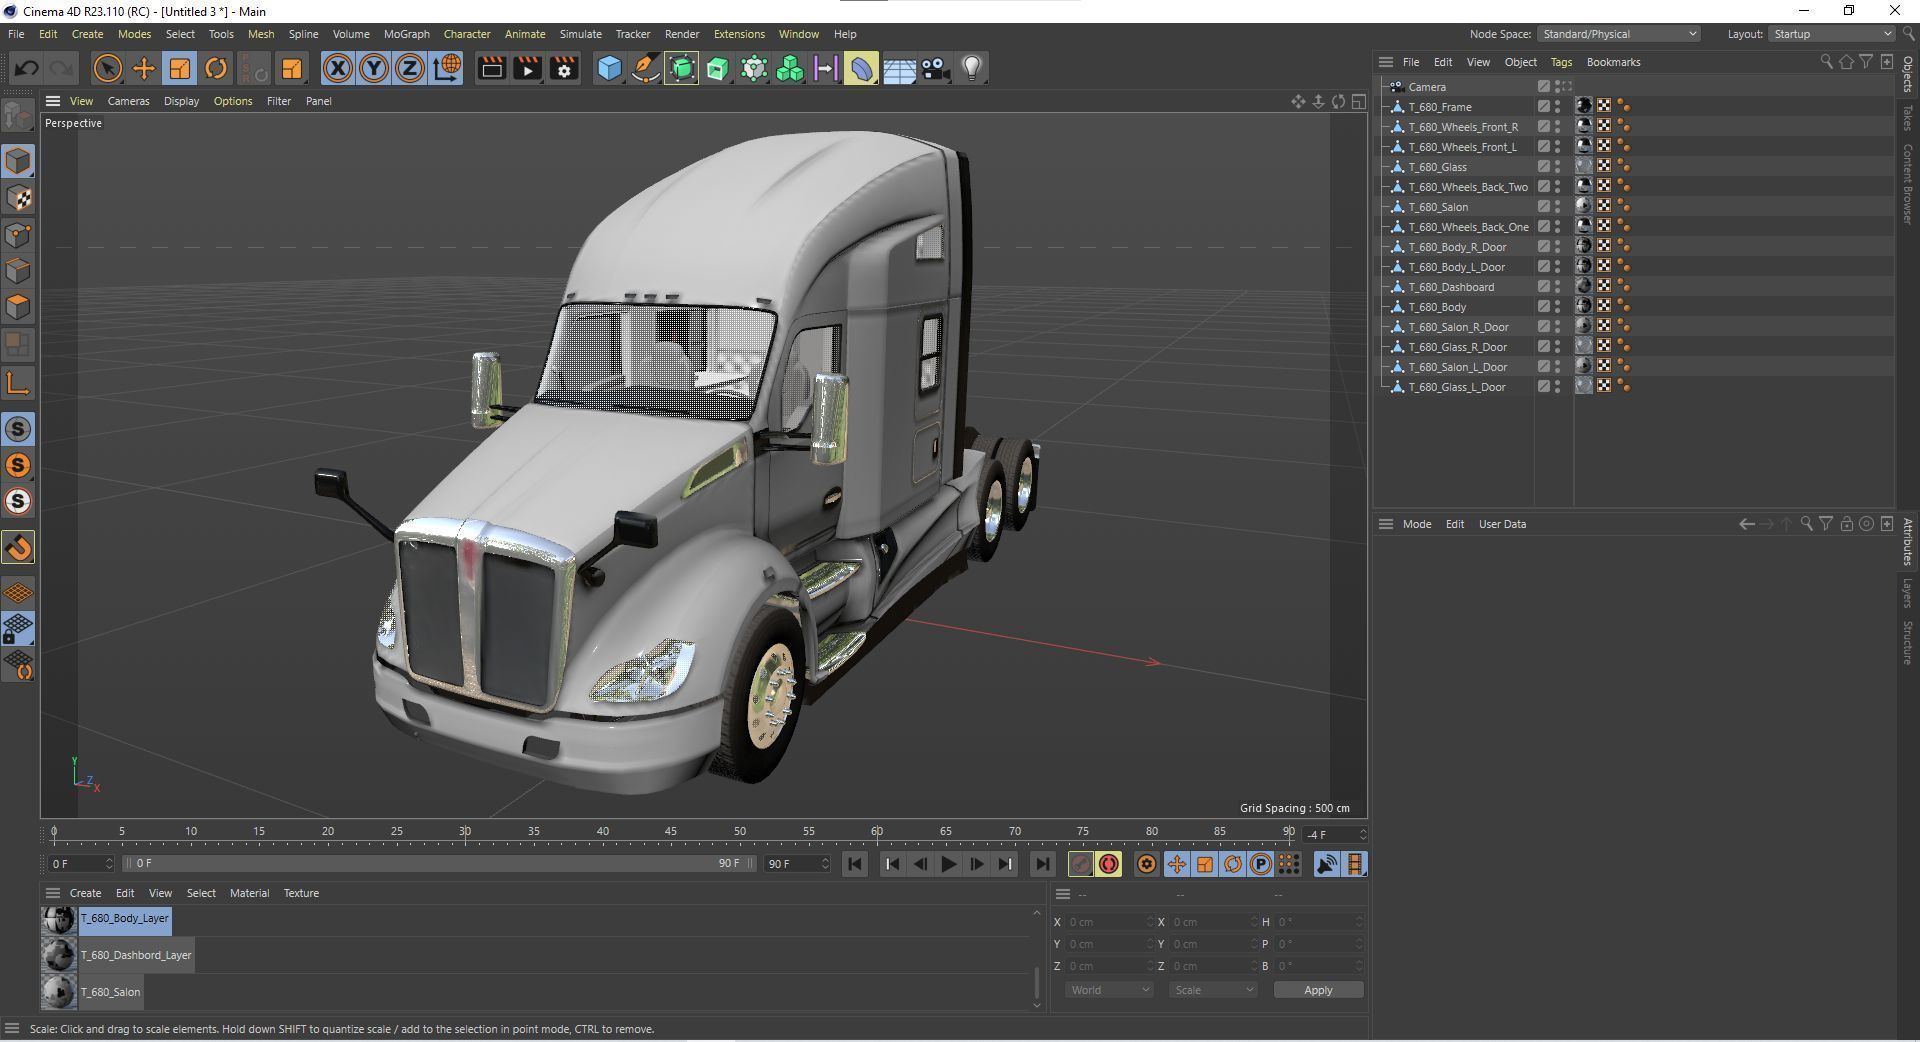This screenshot has height=1042, width=1920.
Task: Click Render View clapperboard icon
Action: (491, 68)
